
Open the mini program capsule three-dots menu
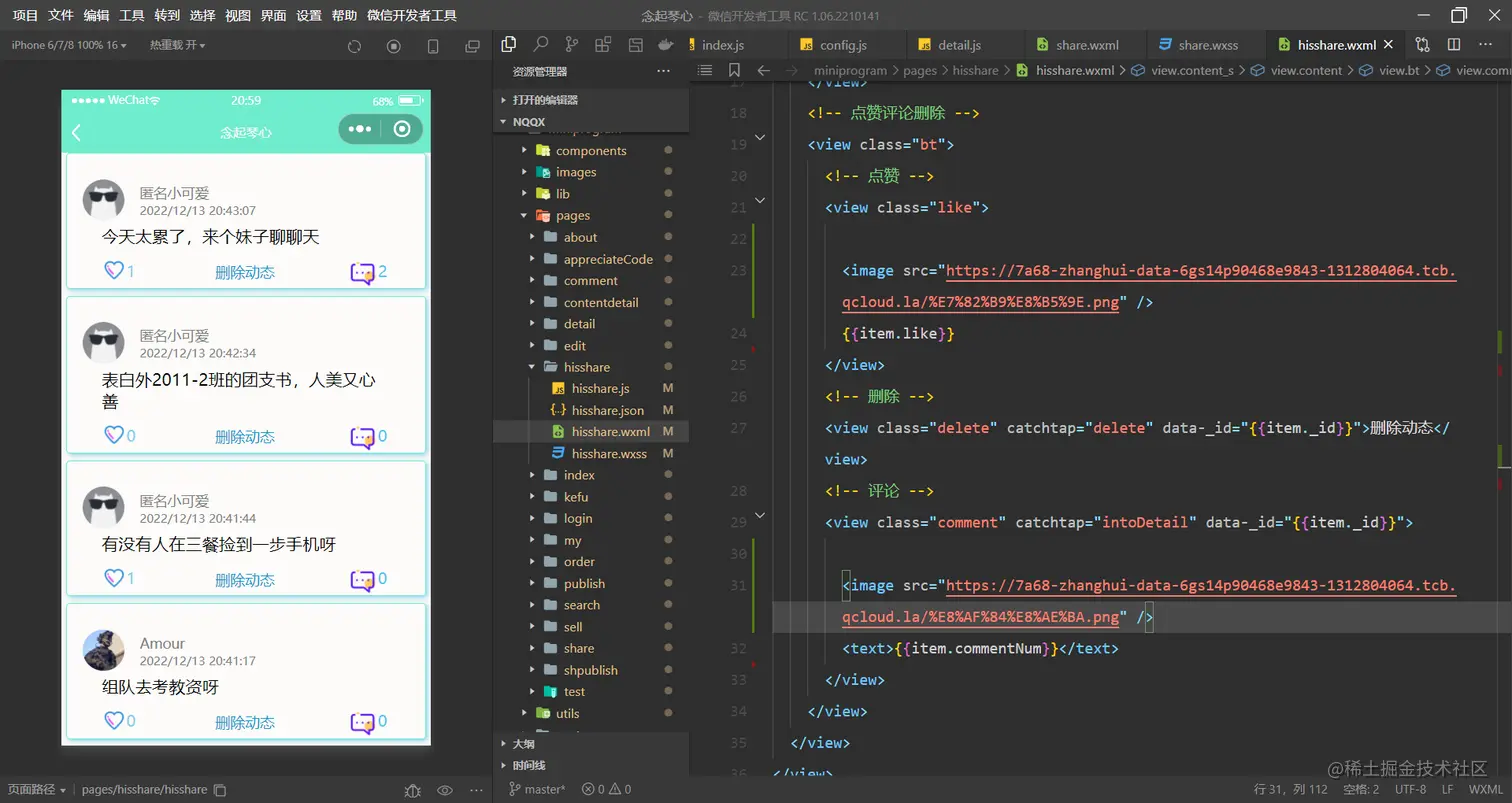[x=360, y=129]
